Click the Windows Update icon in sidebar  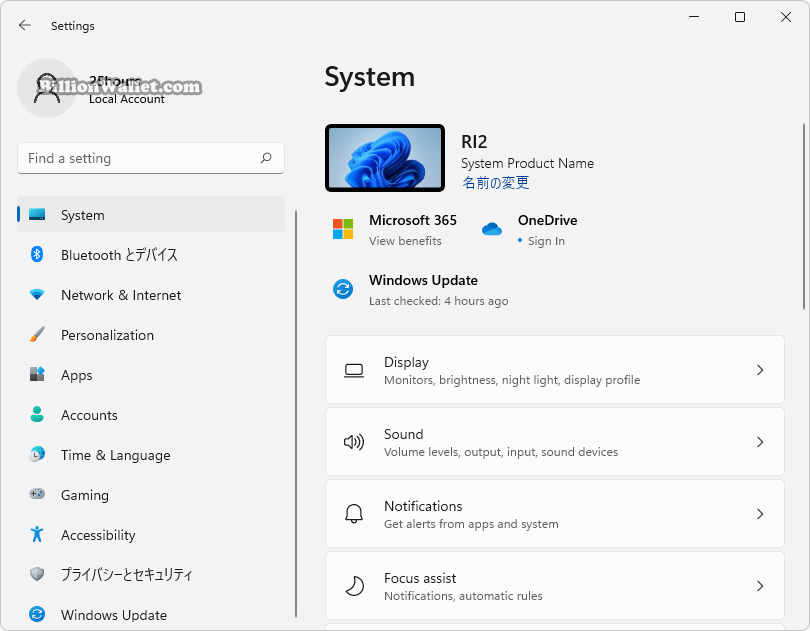coord(37,614)
